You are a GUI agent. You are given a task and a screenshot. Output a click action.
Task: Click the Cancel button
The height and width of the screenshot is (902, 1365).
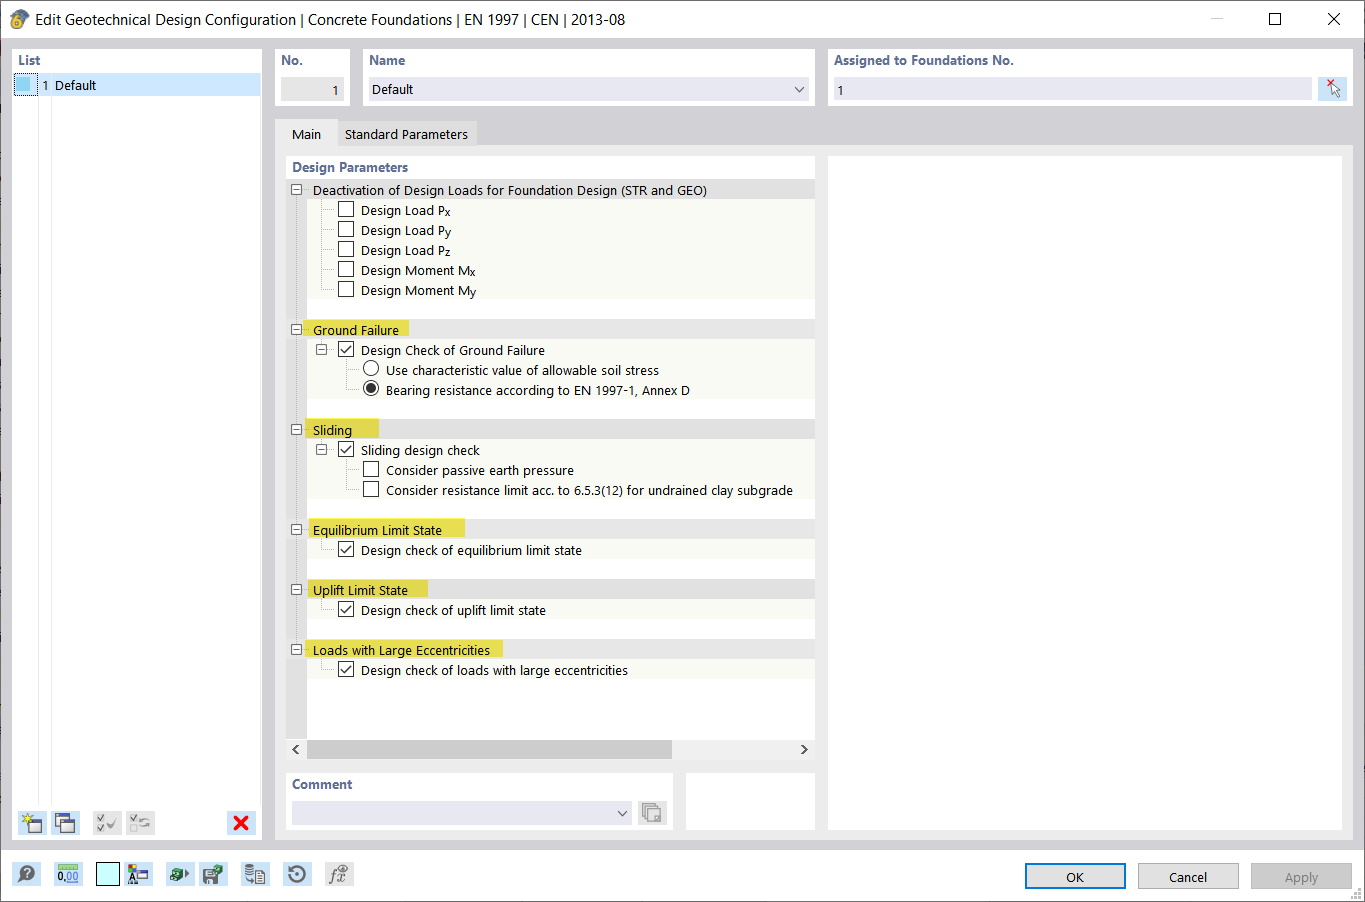click(1188, 876)
